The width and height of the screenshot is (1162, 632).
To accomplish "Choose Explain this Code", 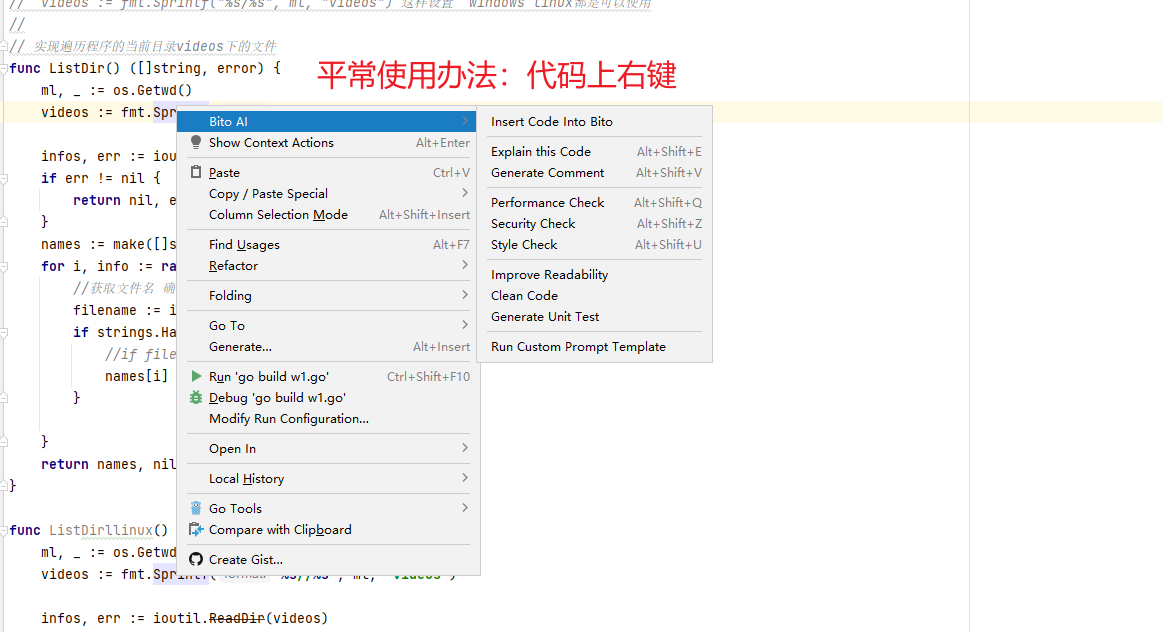I will [595, 151].
